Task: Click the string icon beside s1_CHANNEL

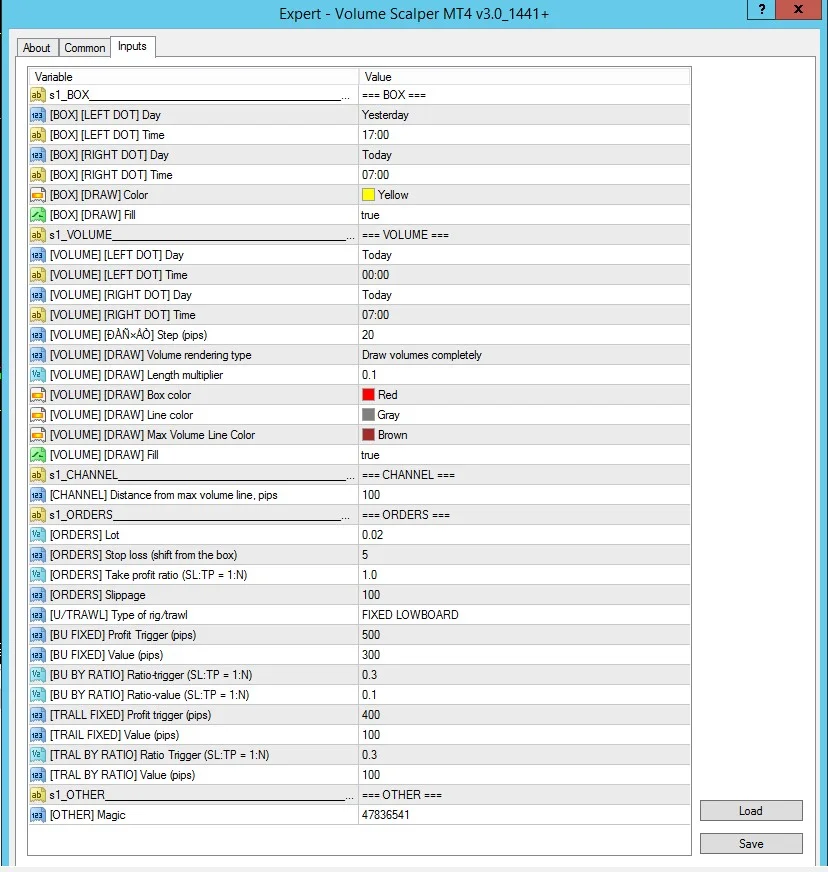Action: 37,475
